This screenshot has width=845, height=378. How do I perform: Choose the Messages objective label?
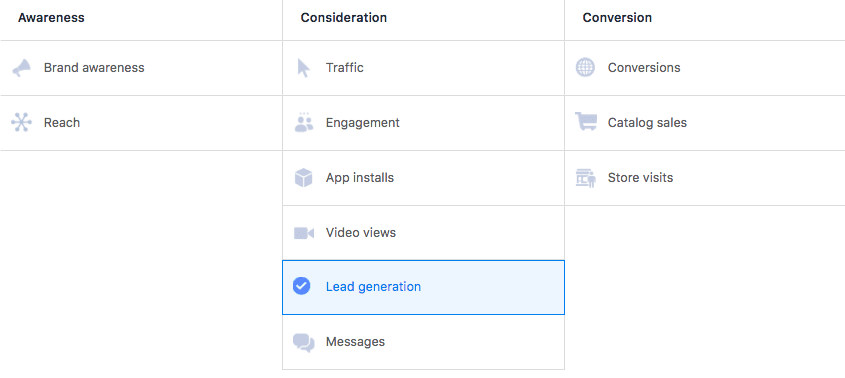coord(356,342)
